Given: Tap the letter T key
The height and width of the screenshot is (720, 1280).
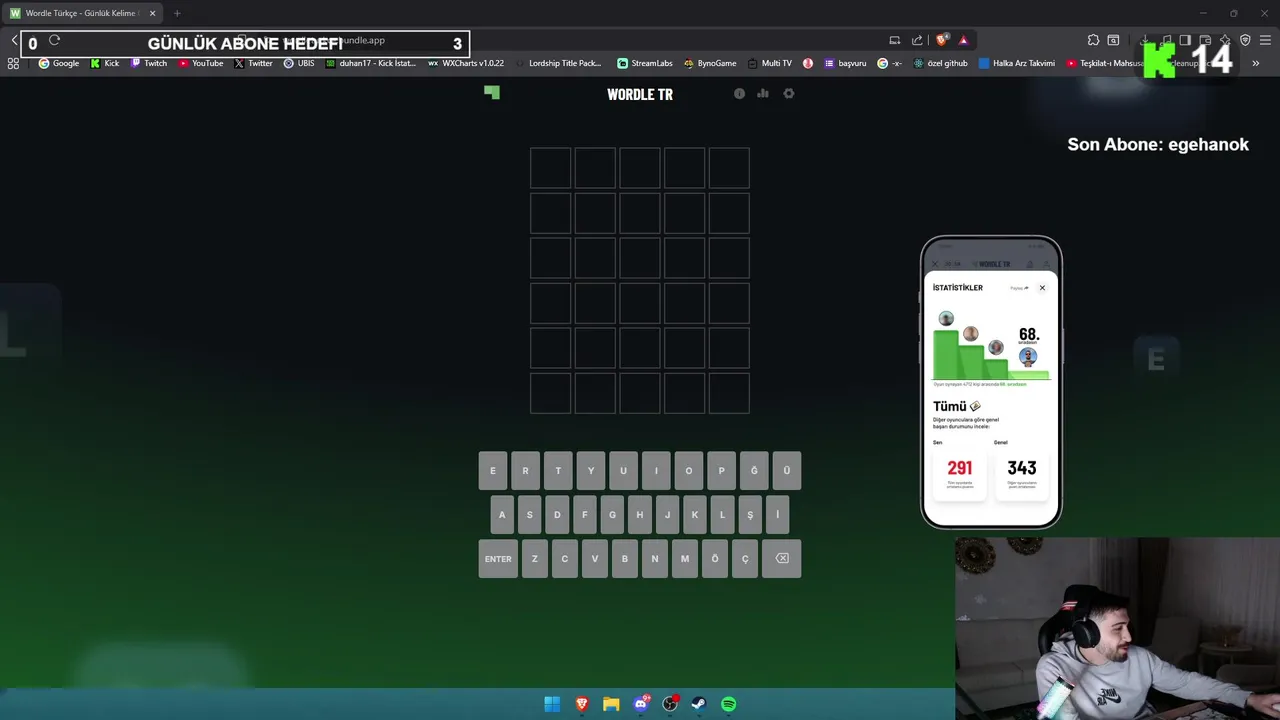Looking at the screenshot, I should pos(558,471).
